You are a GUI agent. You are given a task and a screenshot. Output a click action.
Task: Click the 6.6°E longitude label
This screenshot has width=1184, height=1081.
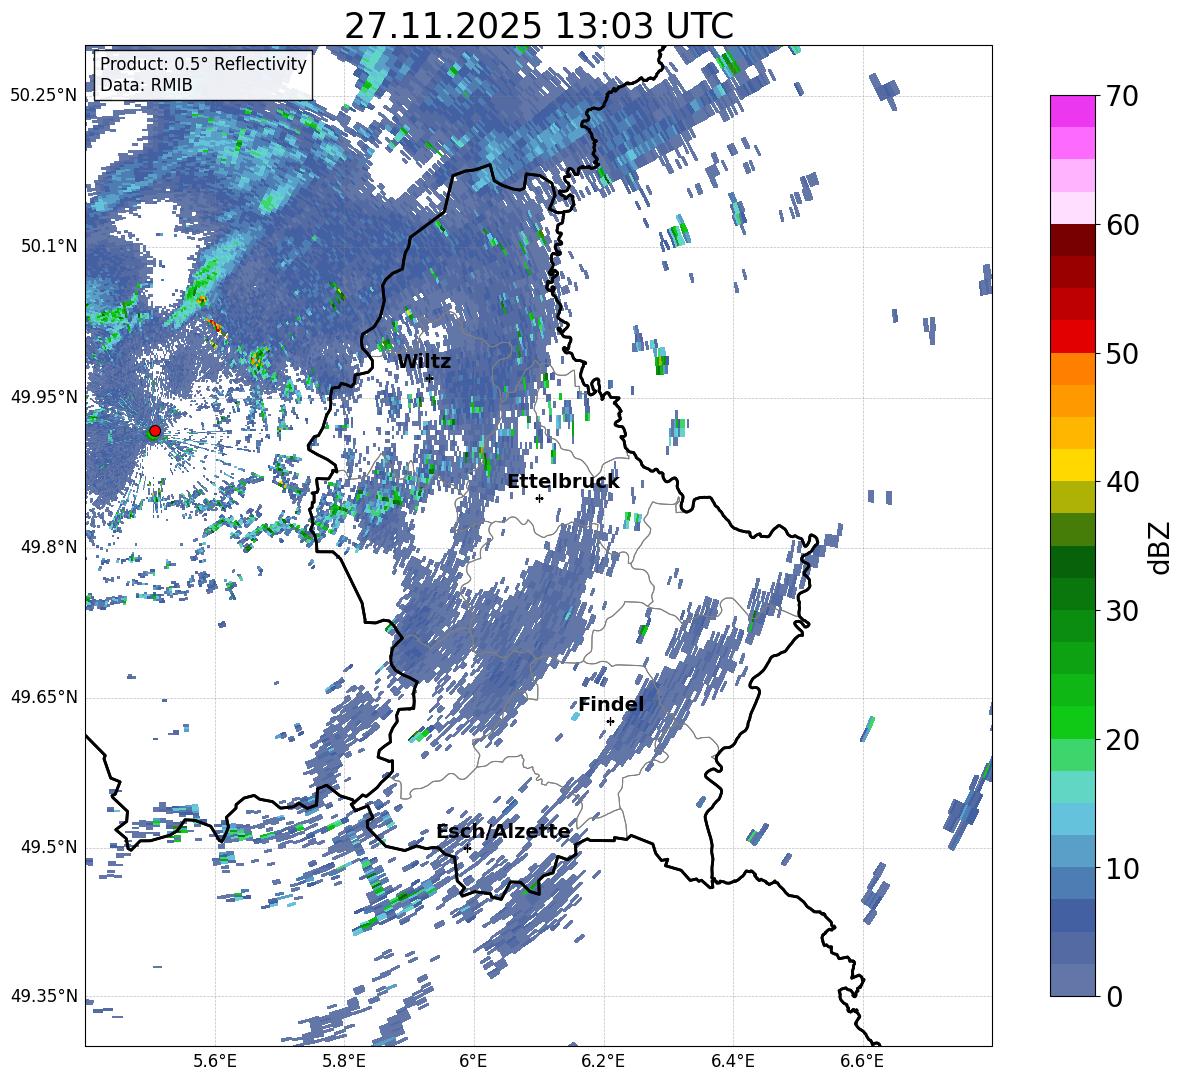pyautogui.click(x=862, y=1062)
